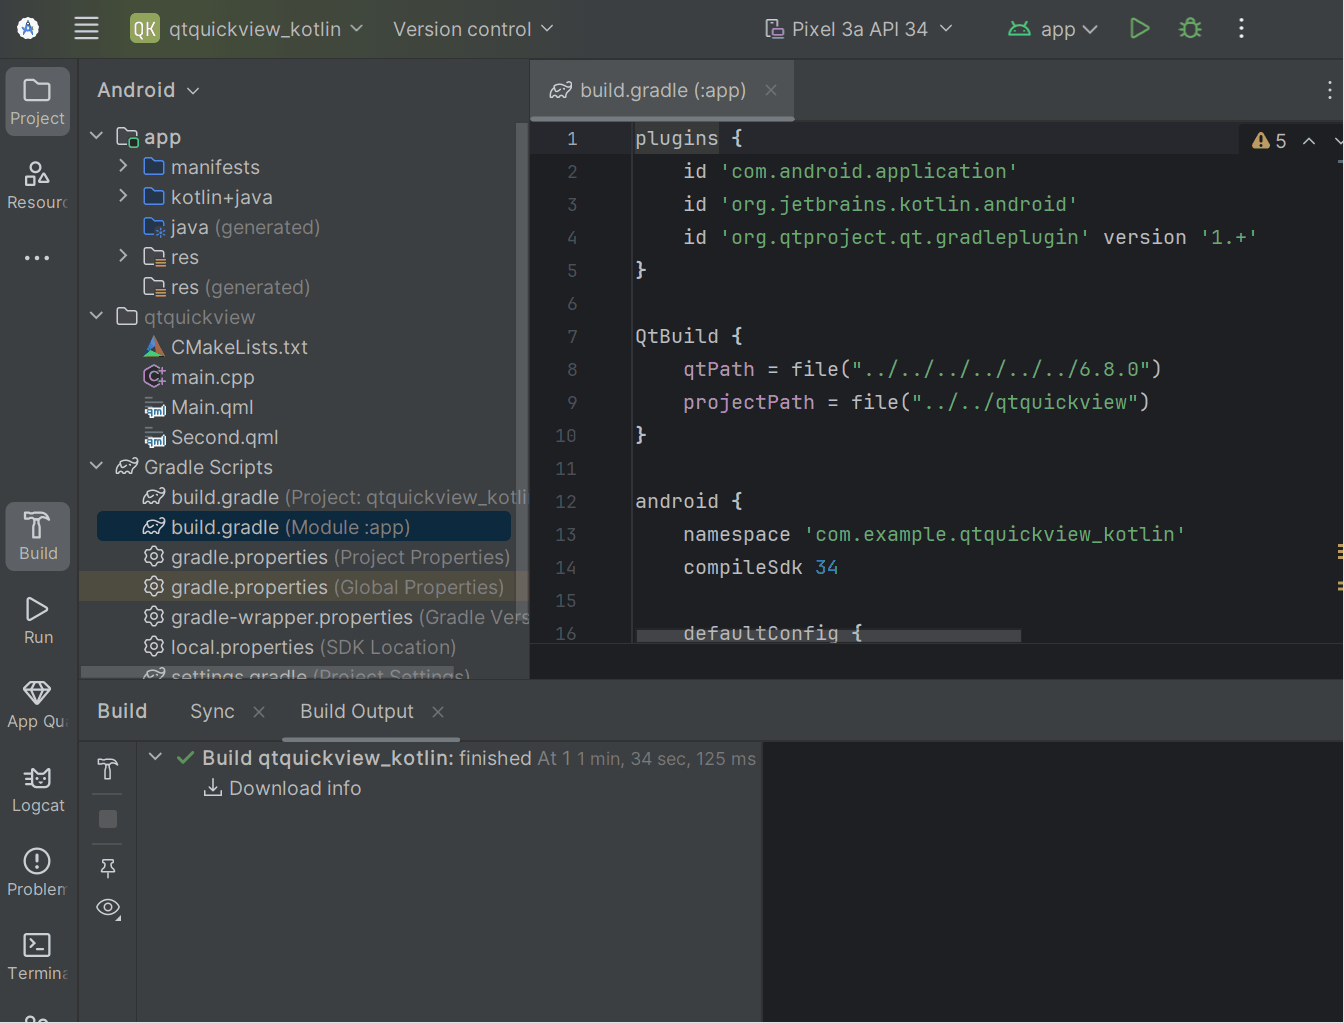Click the Download info link
Screen dimensions: 1344x1023
click(x=294, y=788)
